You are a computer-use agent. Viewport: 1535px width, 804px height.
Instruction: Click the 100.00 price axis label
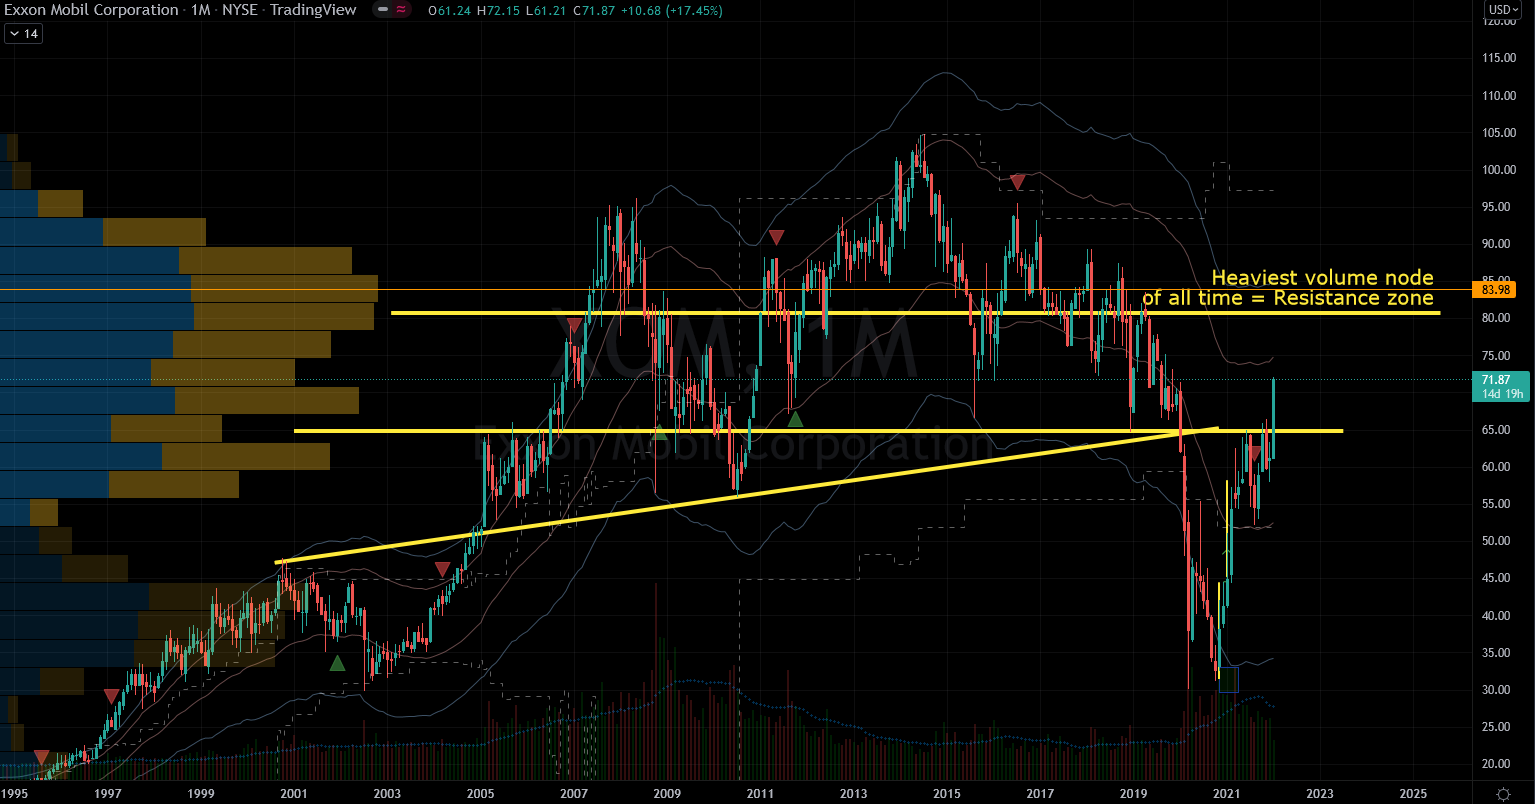(1501, 170)
